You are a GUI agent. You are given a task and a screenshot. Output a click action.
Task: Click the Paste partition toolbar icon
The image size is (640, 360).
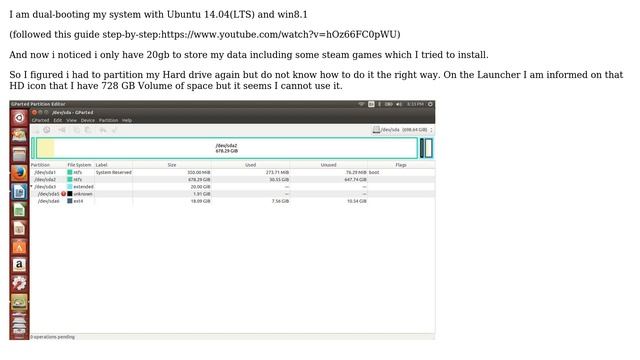point(88,130)
